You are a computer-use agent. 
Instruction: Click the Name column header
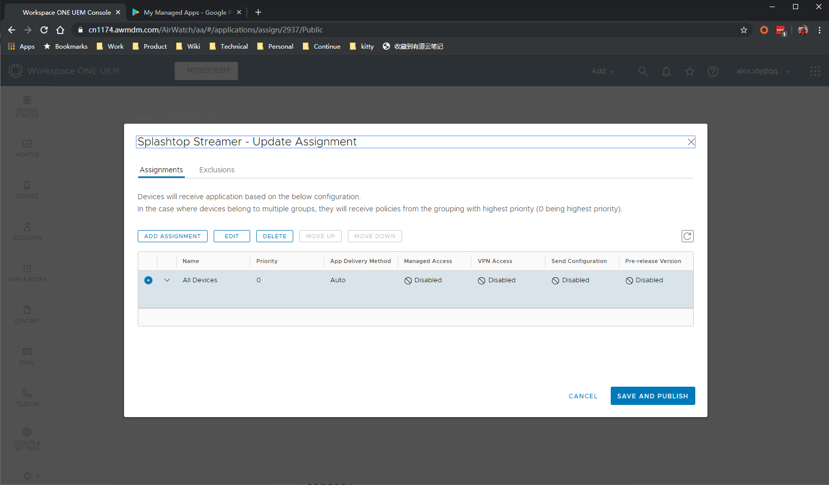pyautogui.click(x=191, y=261)
